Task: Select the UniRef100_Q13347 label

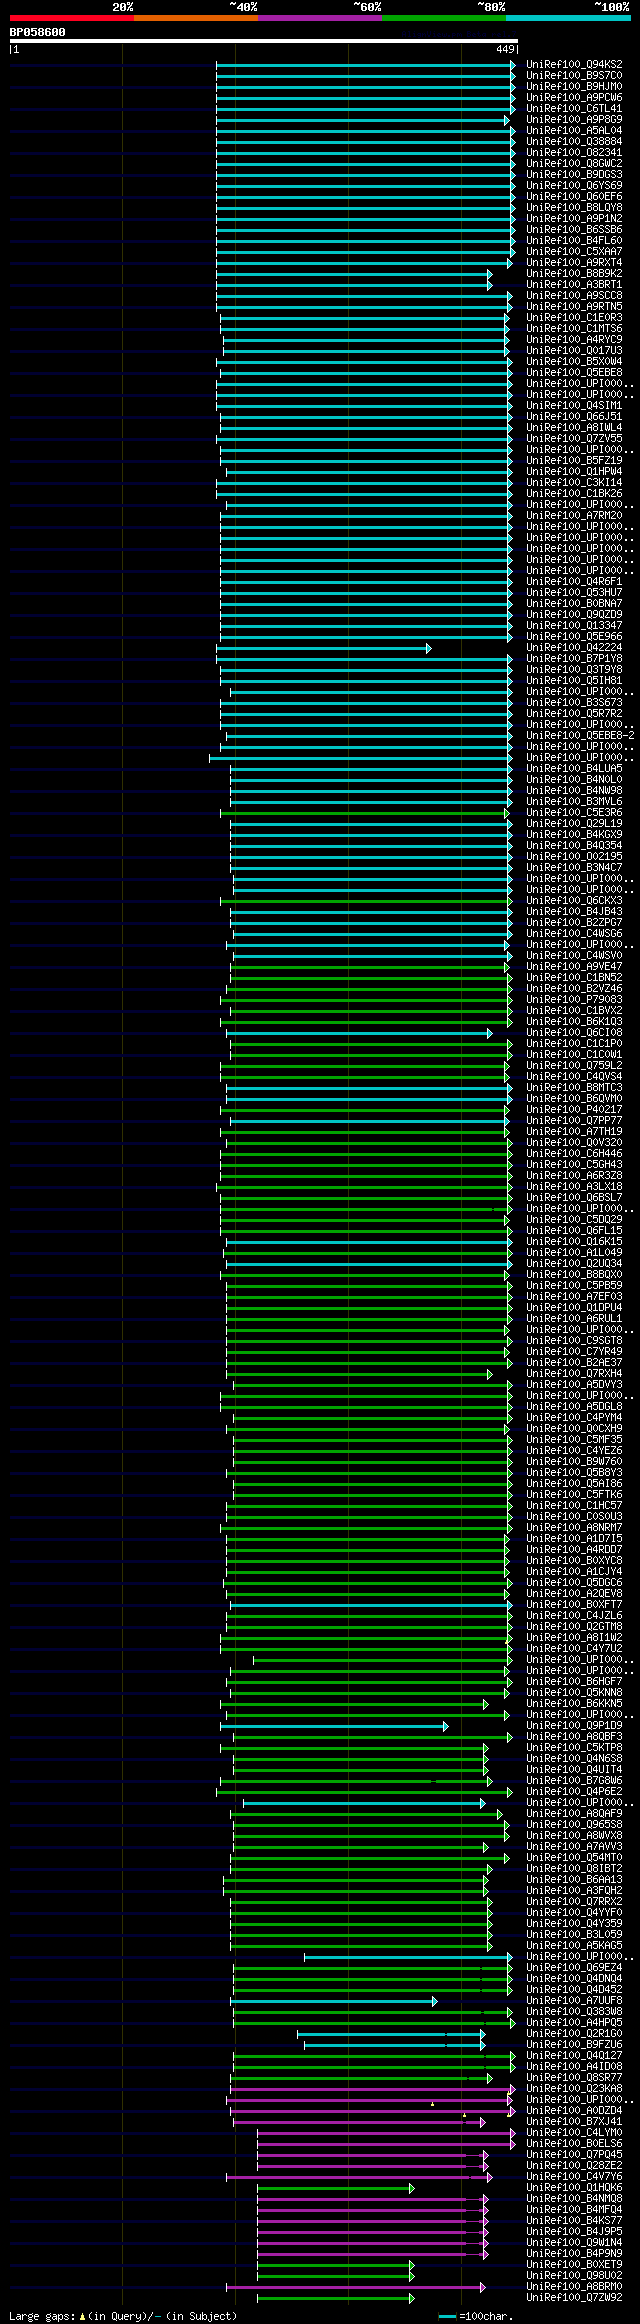Action: click(574, 625)
